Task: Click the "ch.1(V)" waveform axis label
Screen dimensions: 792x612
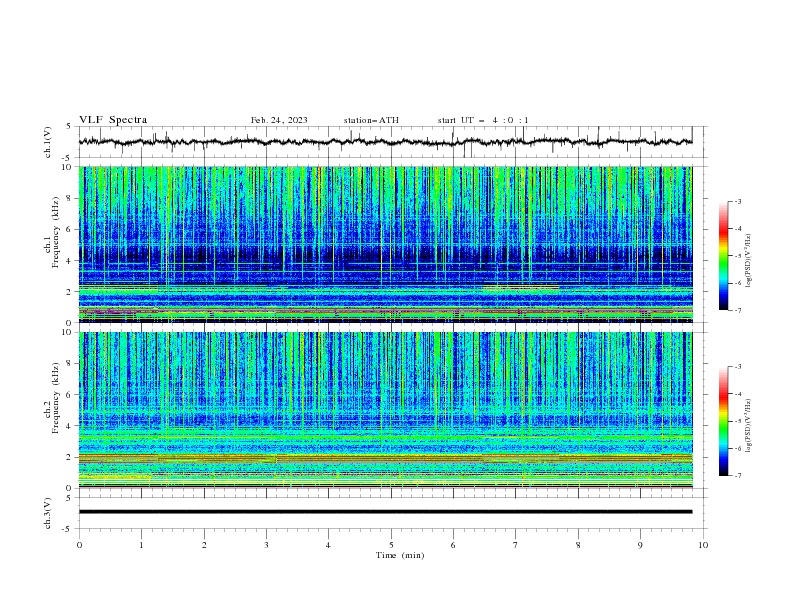Action: coord(48,142)
